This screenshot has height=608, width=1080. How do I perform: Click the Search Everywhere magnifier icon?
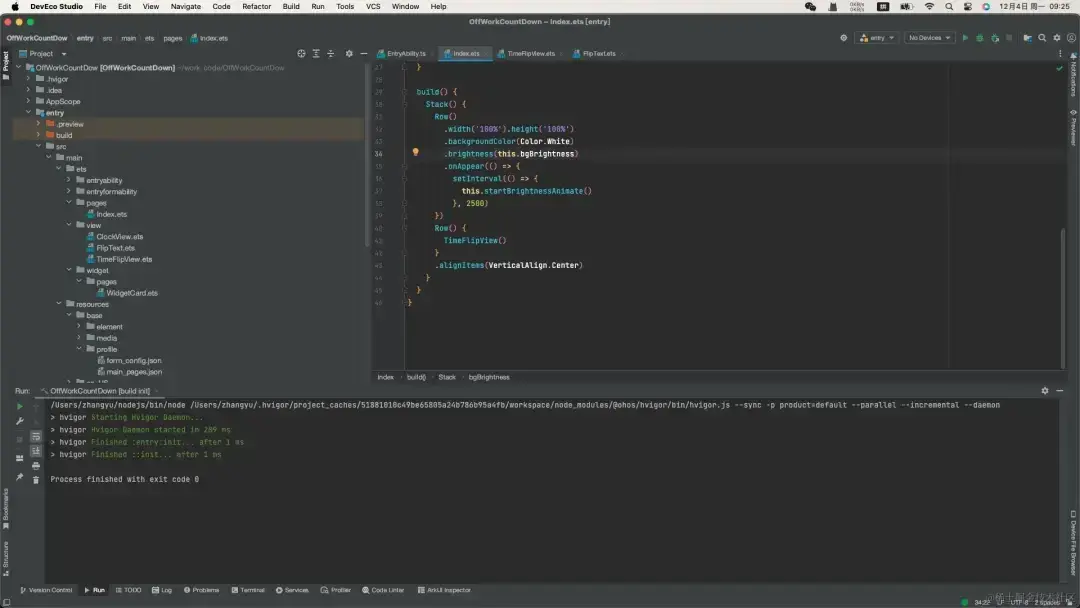(1042, 38)
